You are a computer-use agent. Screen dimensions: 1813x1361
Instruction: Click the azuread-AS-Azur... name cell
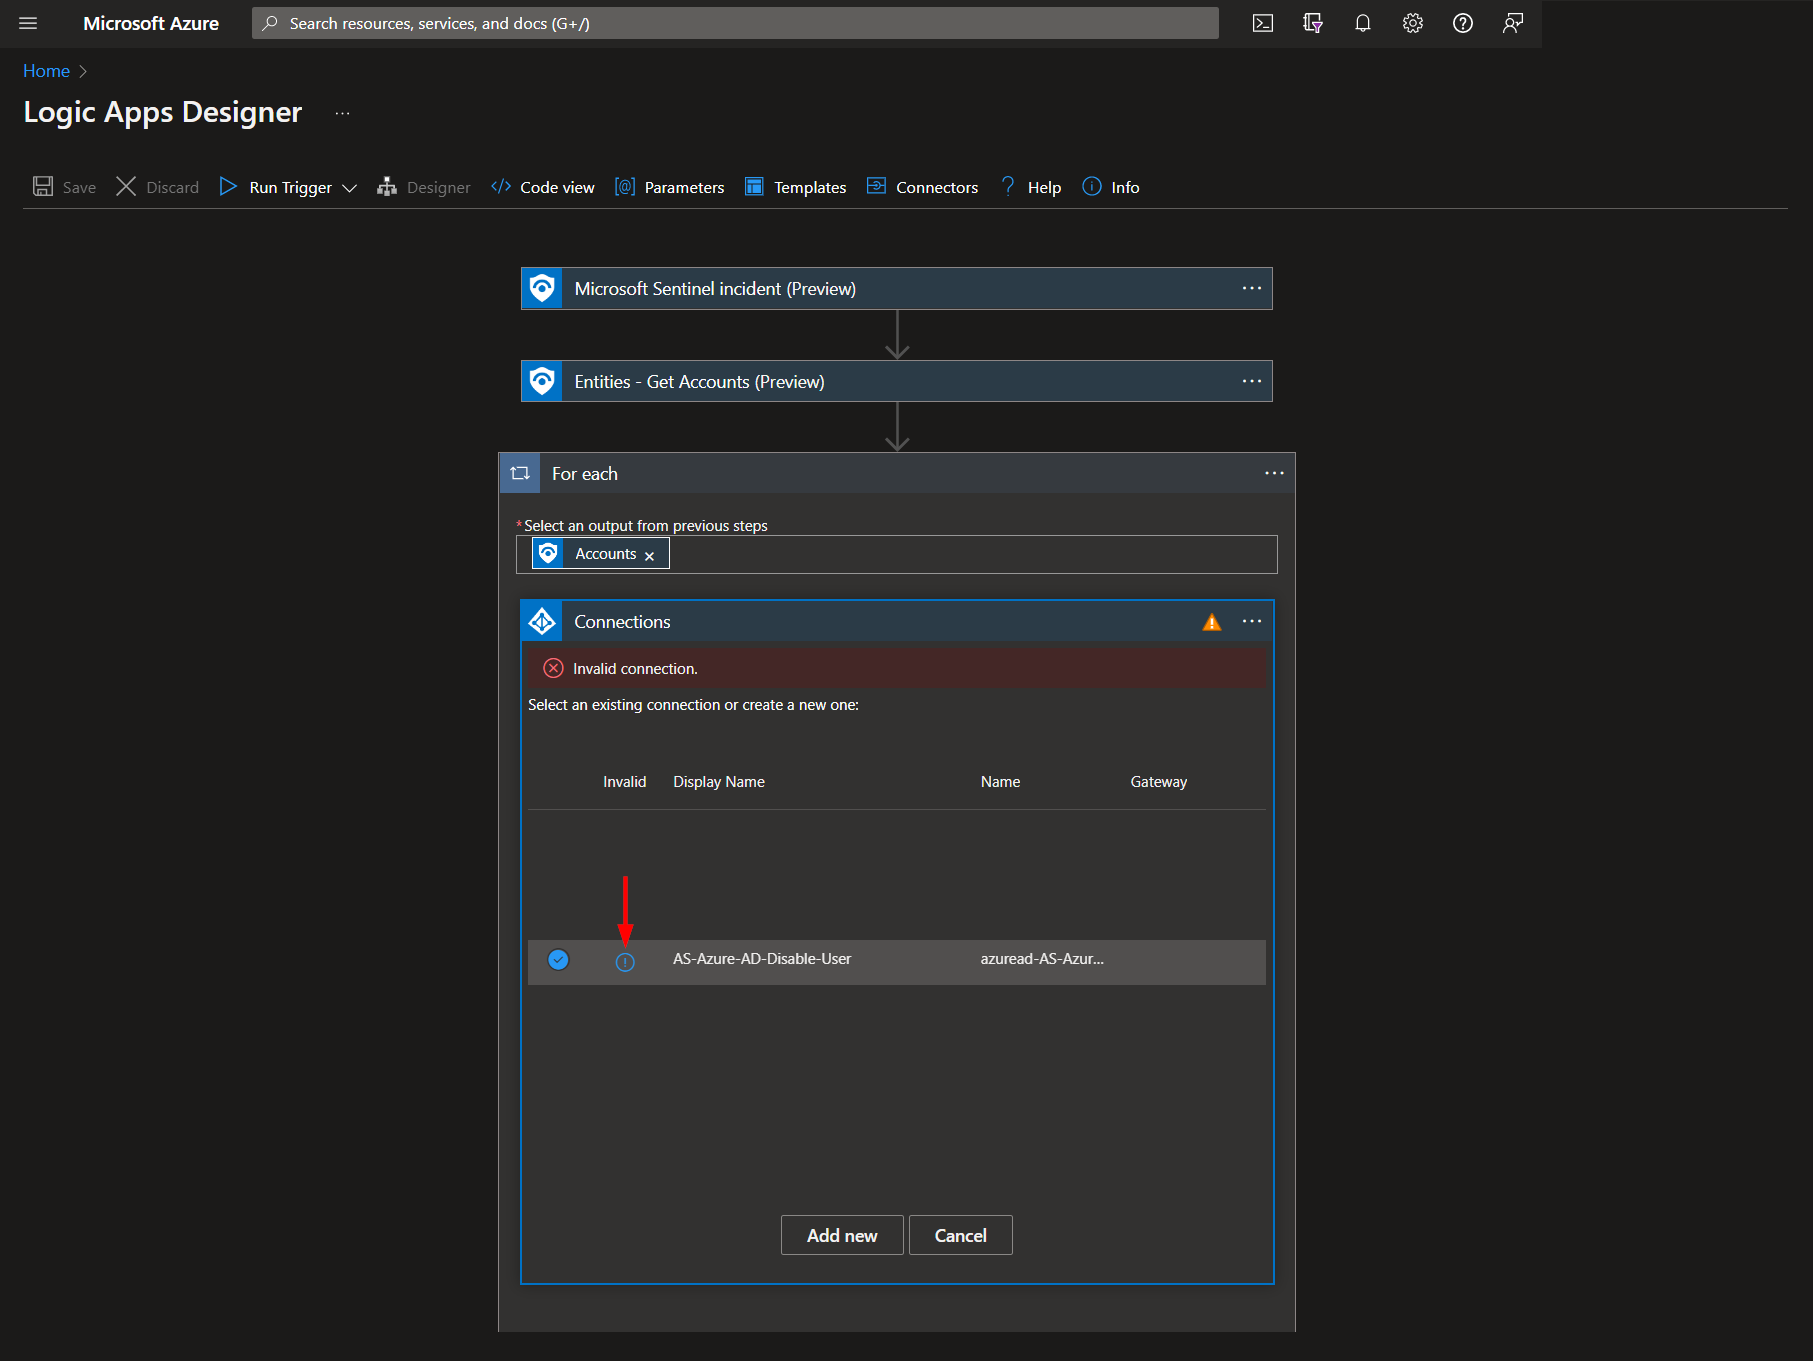point(1042,959)
